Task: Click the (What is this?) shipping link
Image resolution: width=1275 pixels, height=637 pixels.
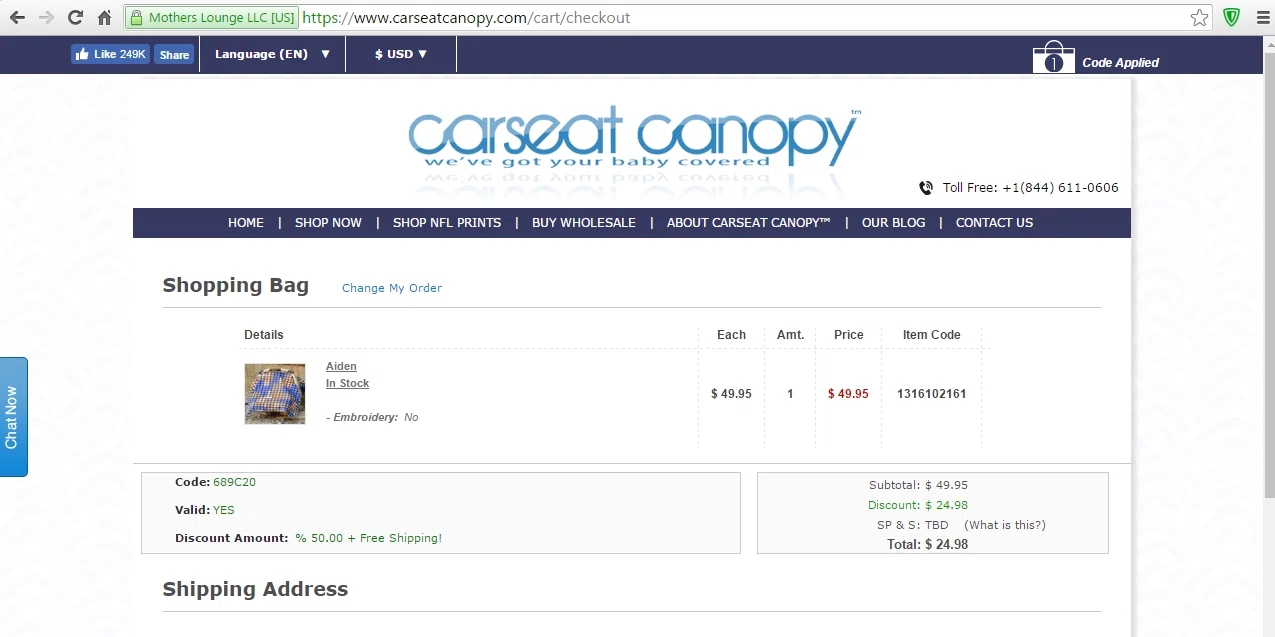Action: pyautogui.click(x=1005, y=525)
